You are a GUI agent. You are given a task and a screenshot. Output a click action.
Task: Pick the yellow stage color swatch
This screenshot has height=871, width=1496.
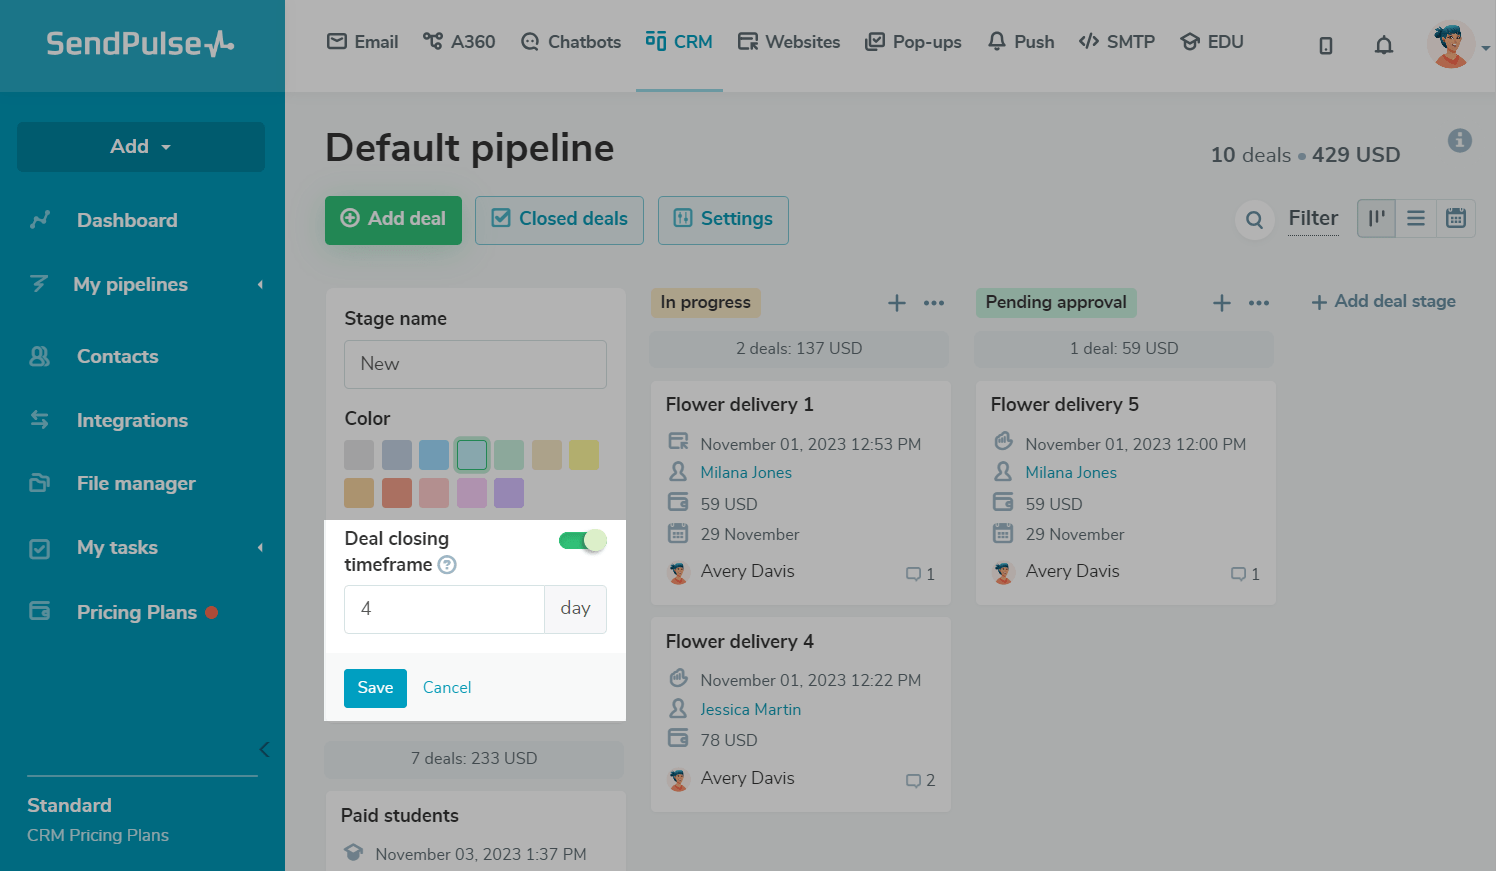click(x=584, y=455)
